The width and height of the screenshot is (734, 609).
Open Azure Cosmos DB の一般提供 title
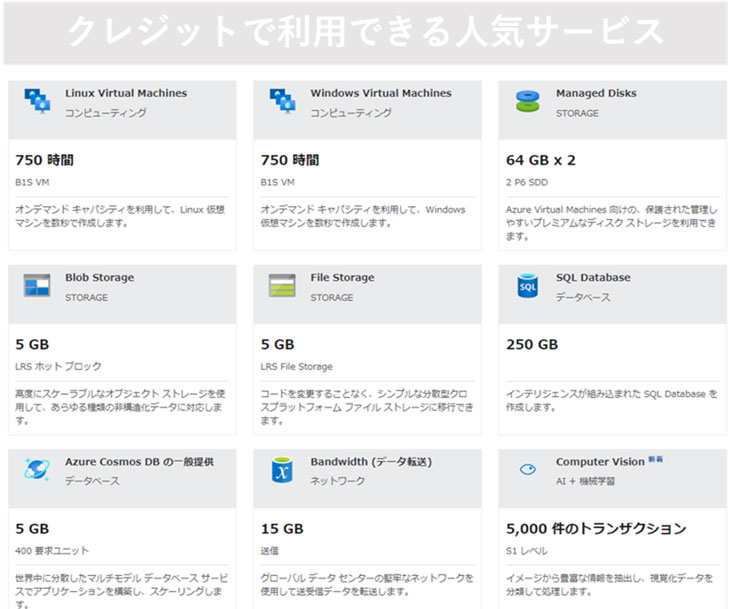pos(139,462)
